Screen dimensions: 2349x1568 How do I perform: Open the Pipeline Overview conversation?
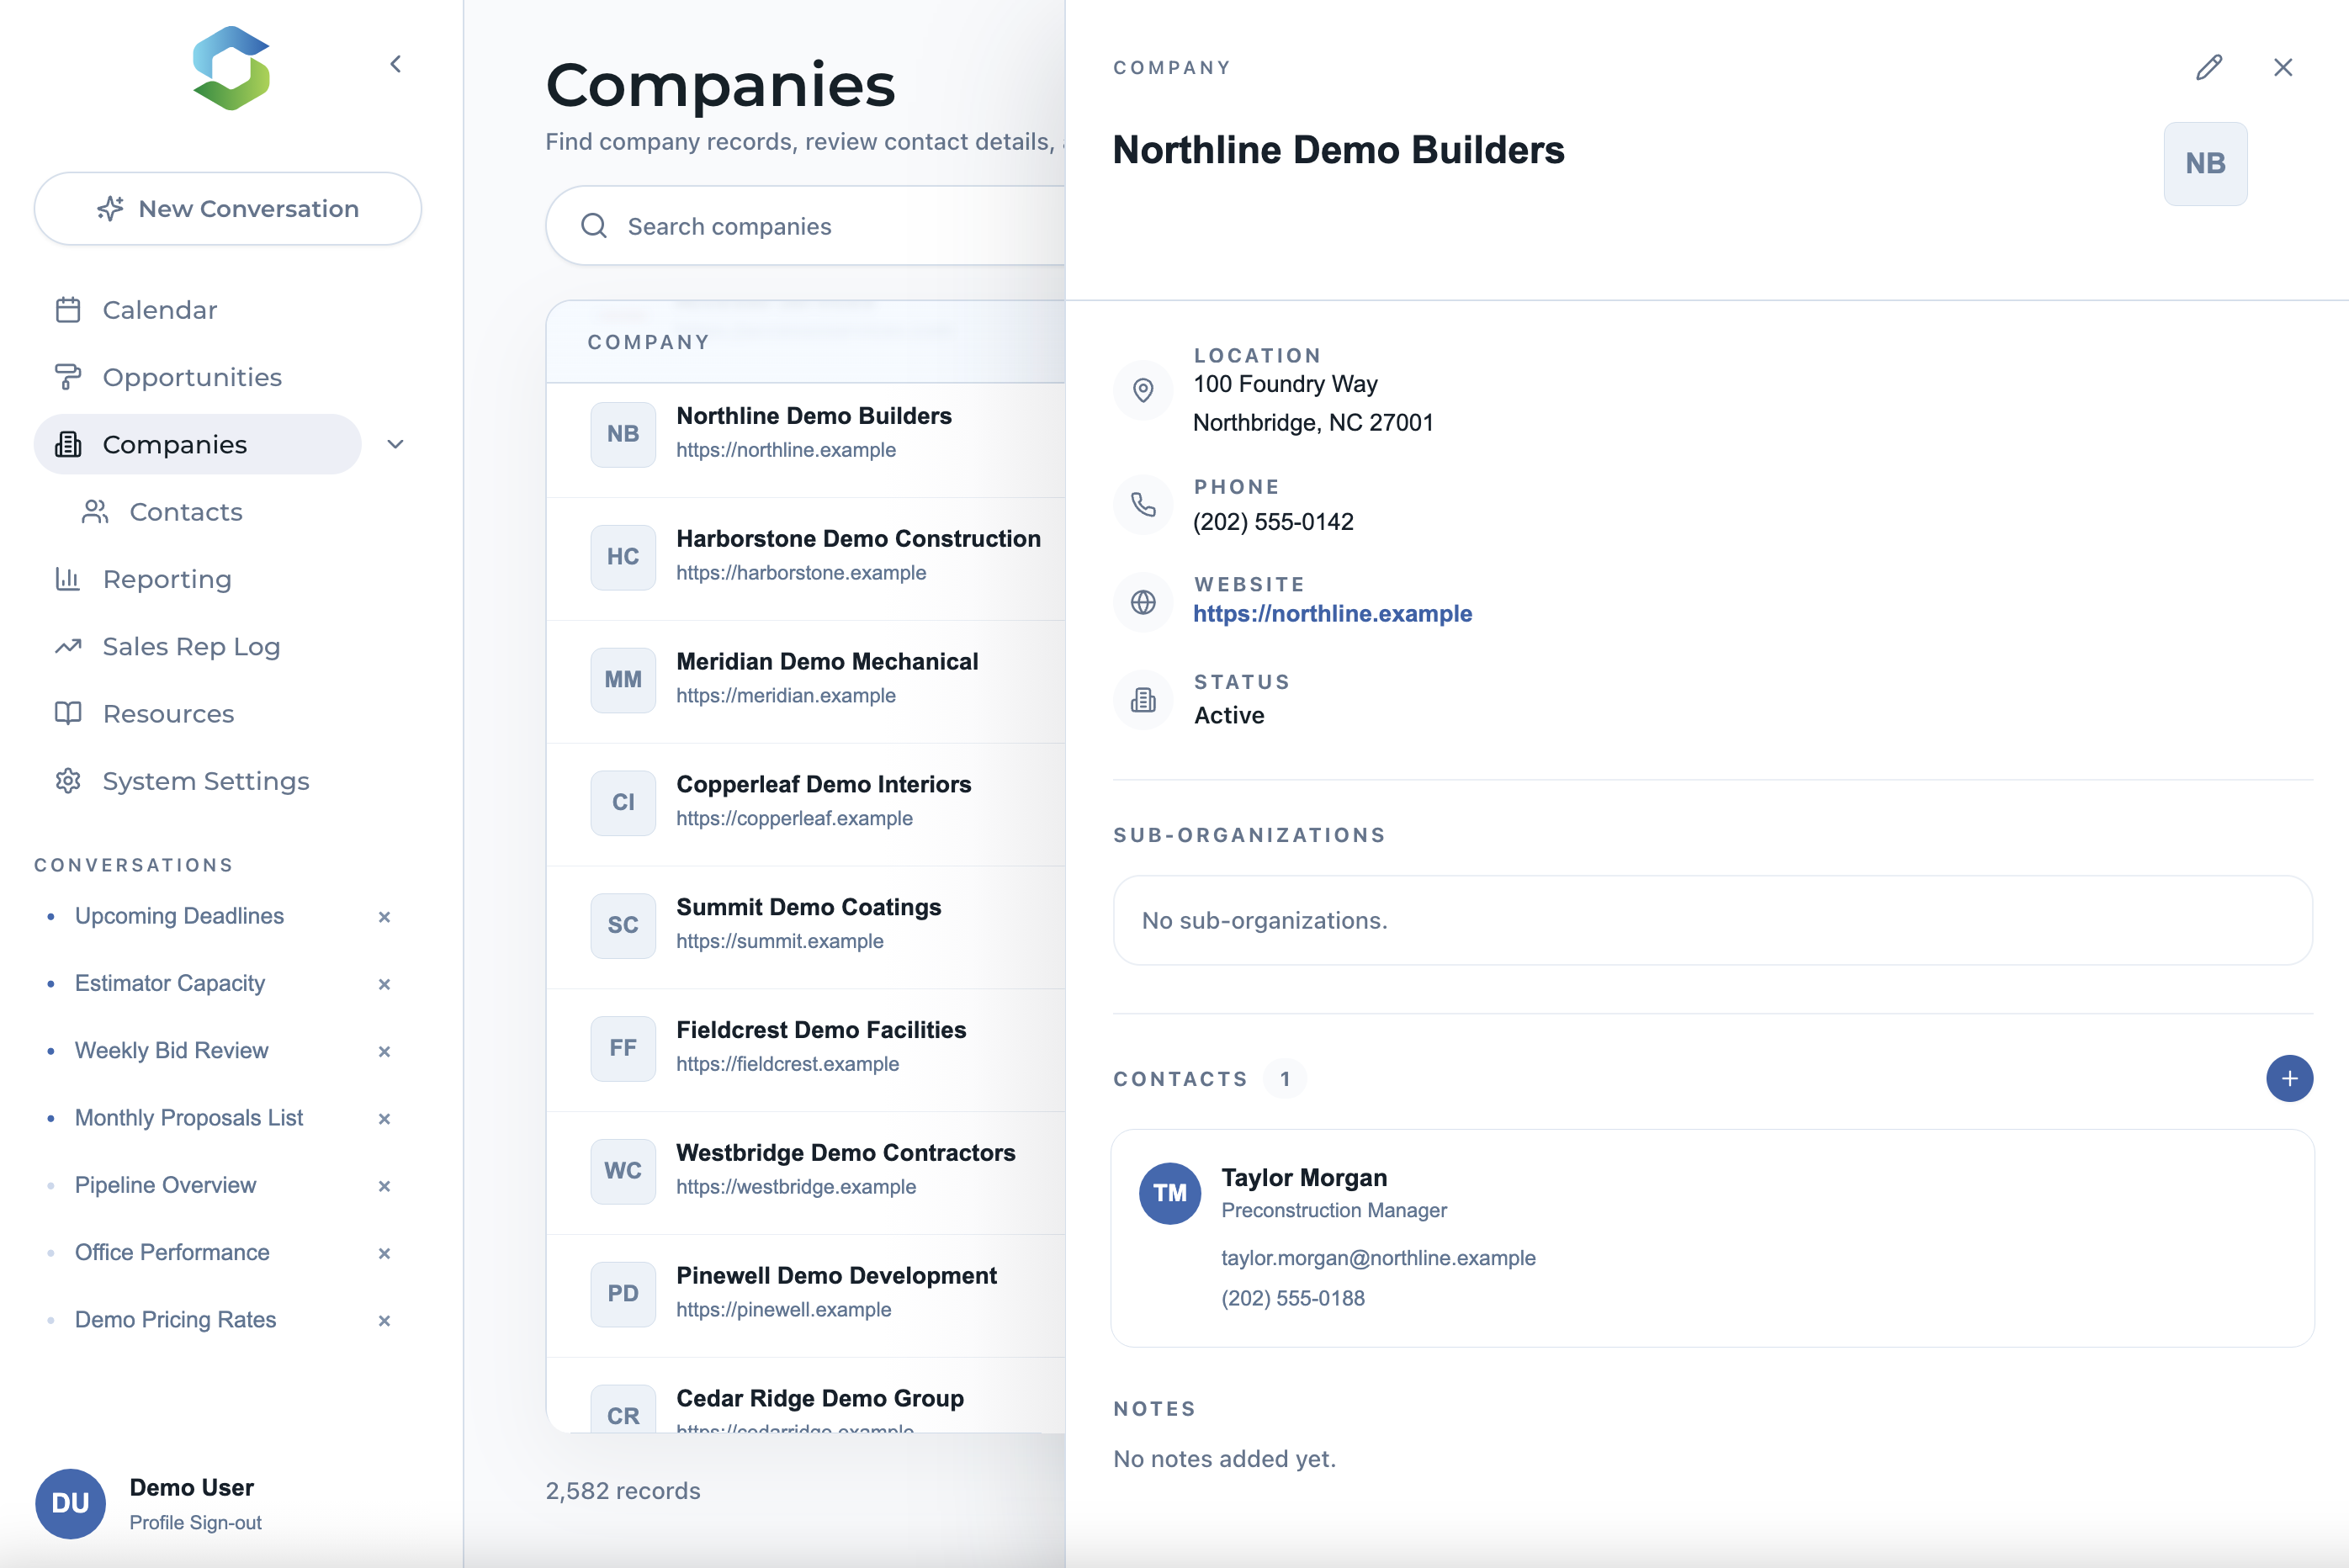[166, 1185]
